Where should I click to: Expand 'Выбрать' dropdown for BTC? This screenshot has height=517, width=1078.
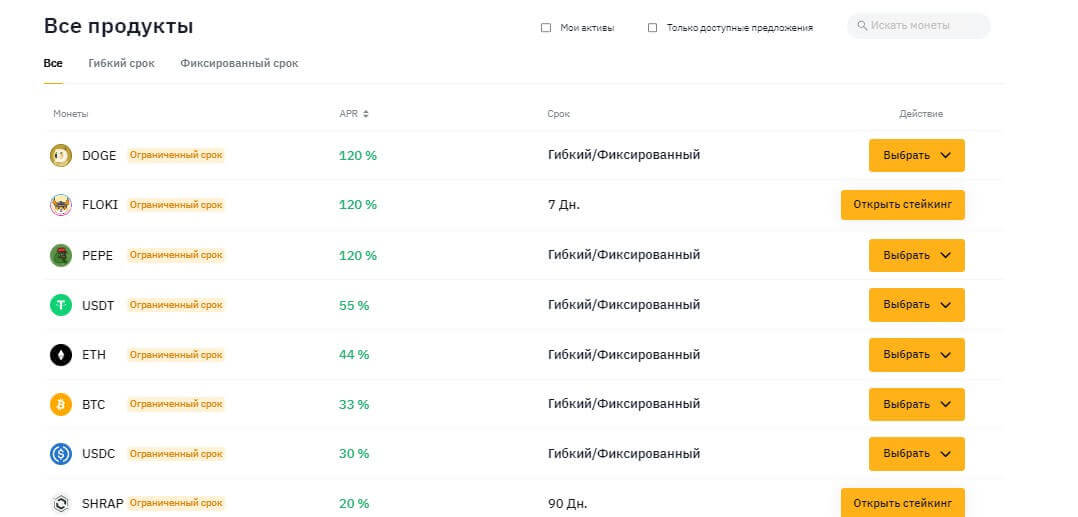tap(916, 405)
